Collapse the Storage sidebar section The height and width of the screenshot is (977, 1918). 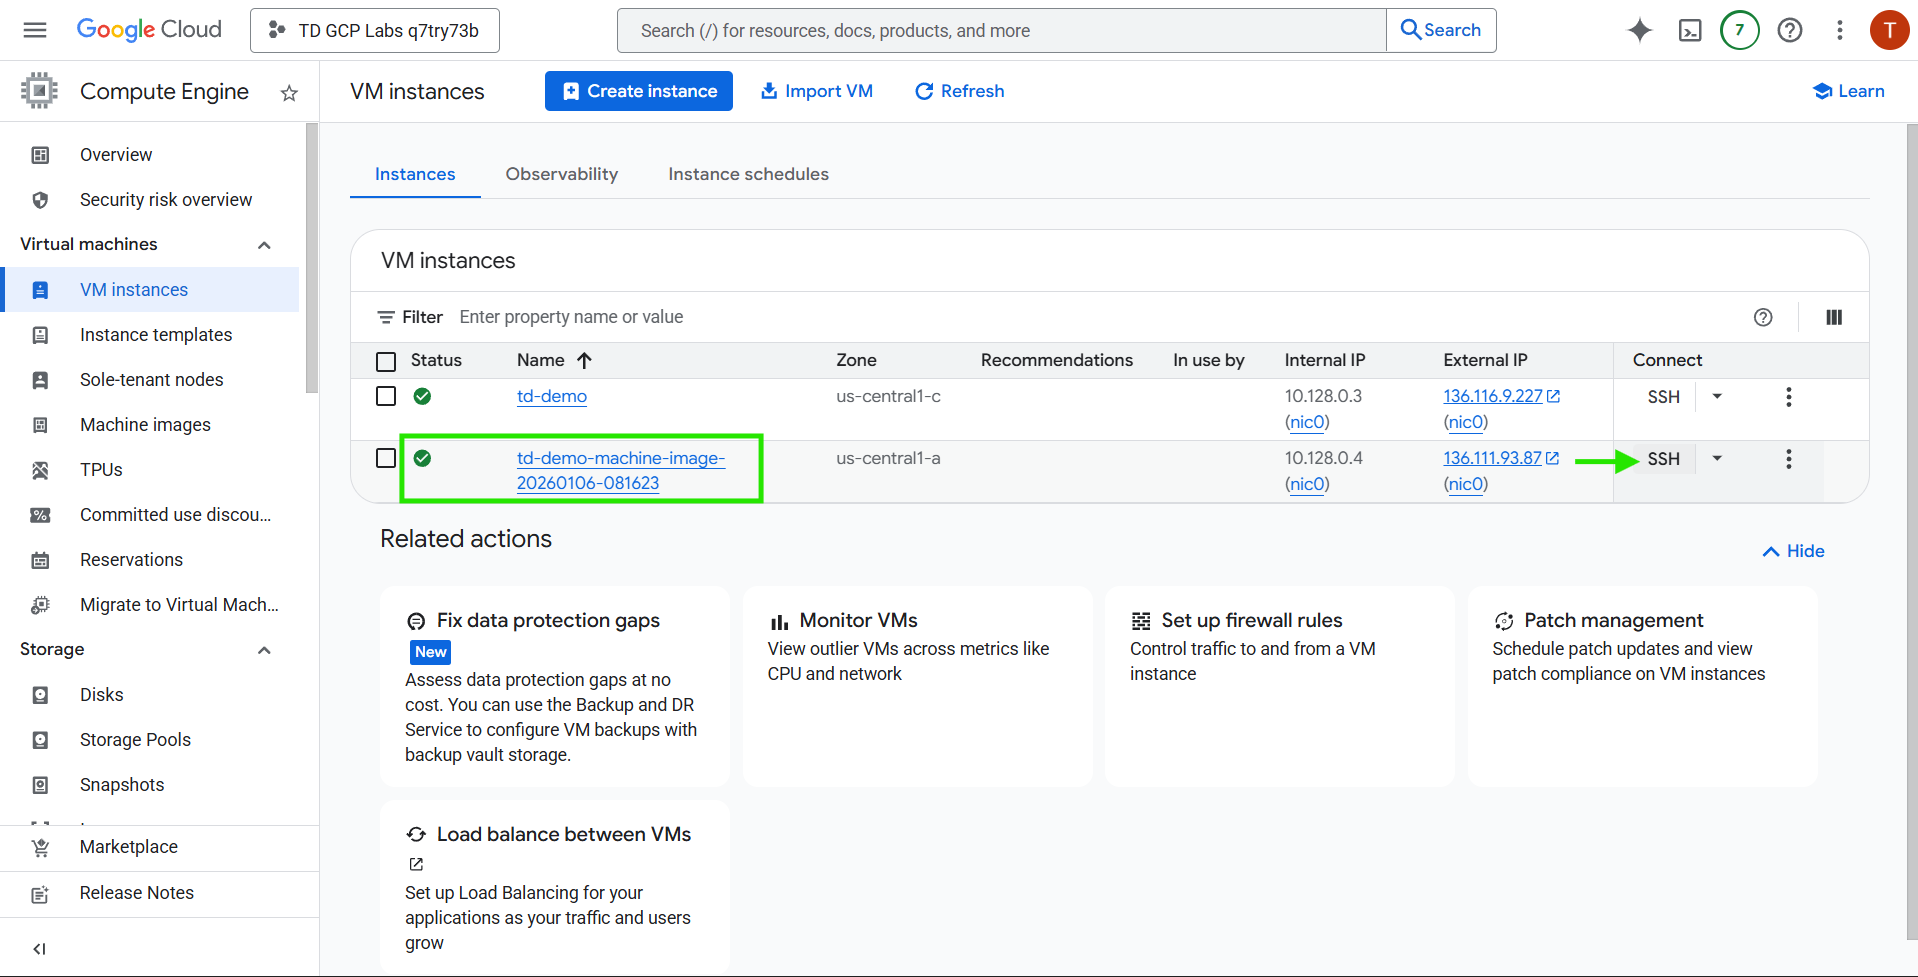click(264, 650)
